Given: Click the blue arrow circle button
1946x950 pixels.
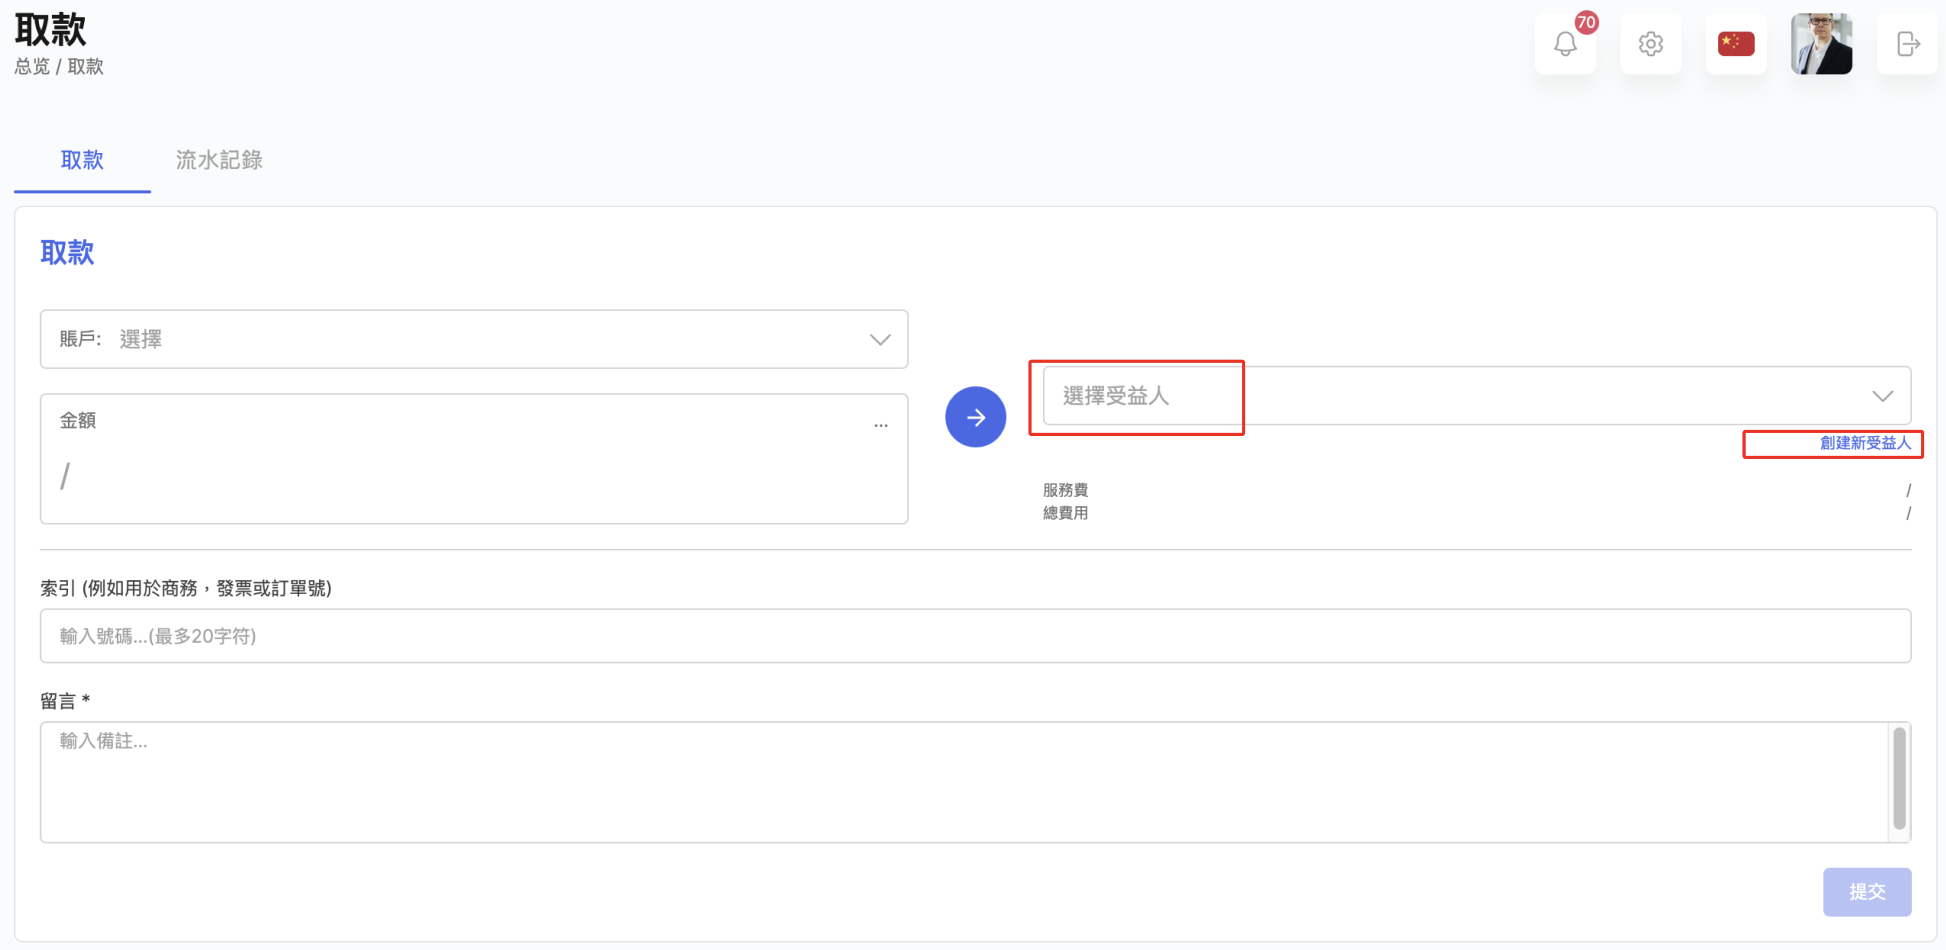Looking at the screenshot, I should pos(976,417).
